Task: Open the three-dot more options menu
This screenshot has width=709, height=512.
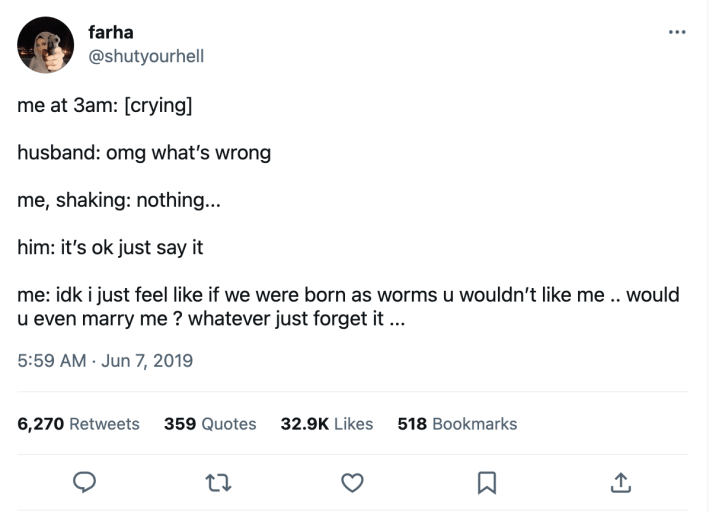Action: point(678,32)
